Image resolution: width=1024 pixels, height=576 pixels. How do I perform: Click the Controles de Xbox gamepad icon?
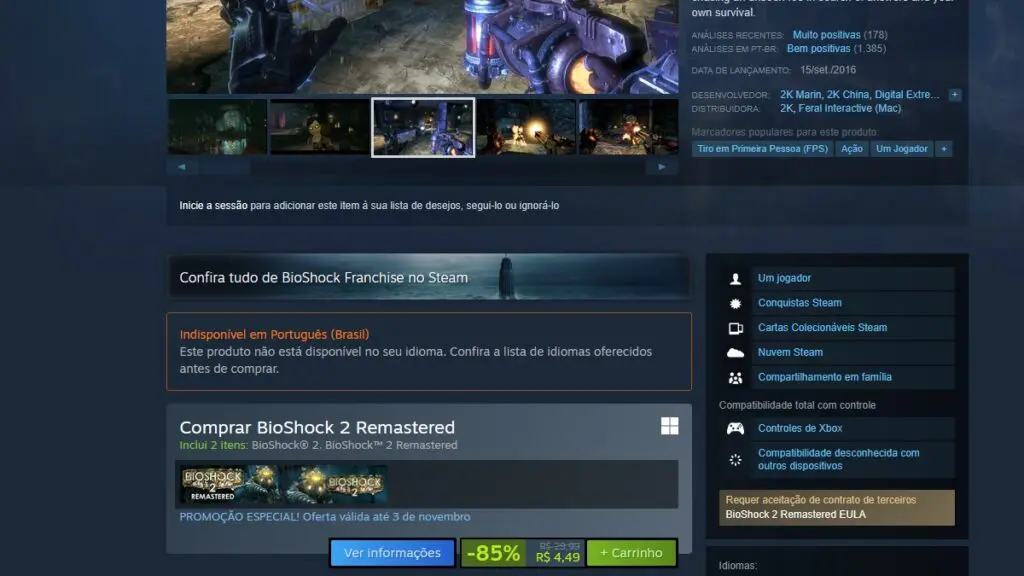click(736, 429)
